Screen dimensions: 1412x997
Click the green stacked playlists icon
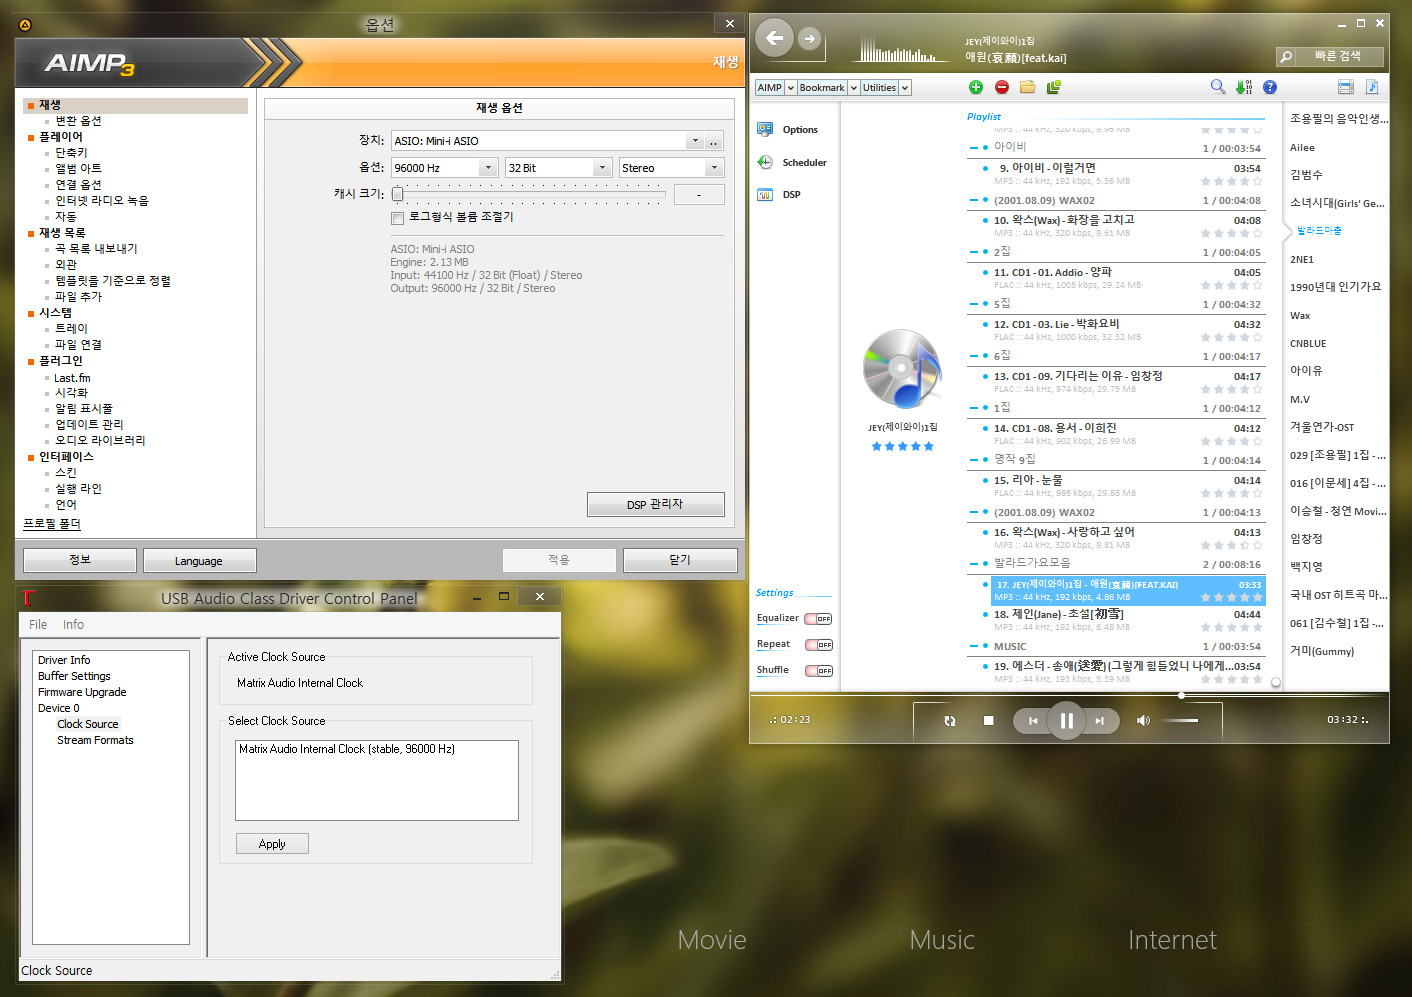(1054, 87)
